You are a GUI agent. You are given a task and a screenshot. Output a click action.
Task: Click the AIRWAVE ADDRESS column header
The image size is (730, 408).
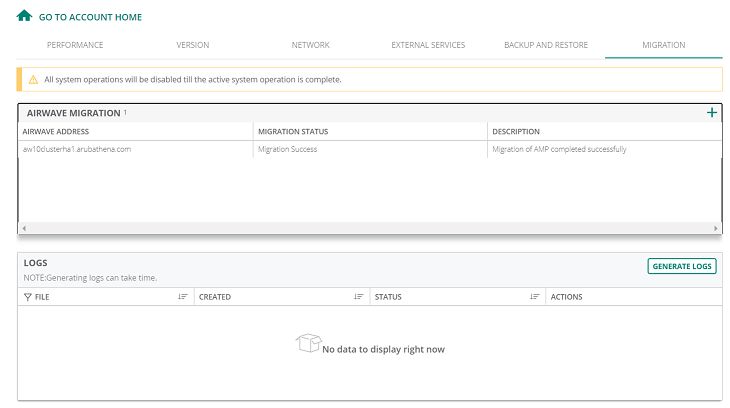(x=55, y=132)
